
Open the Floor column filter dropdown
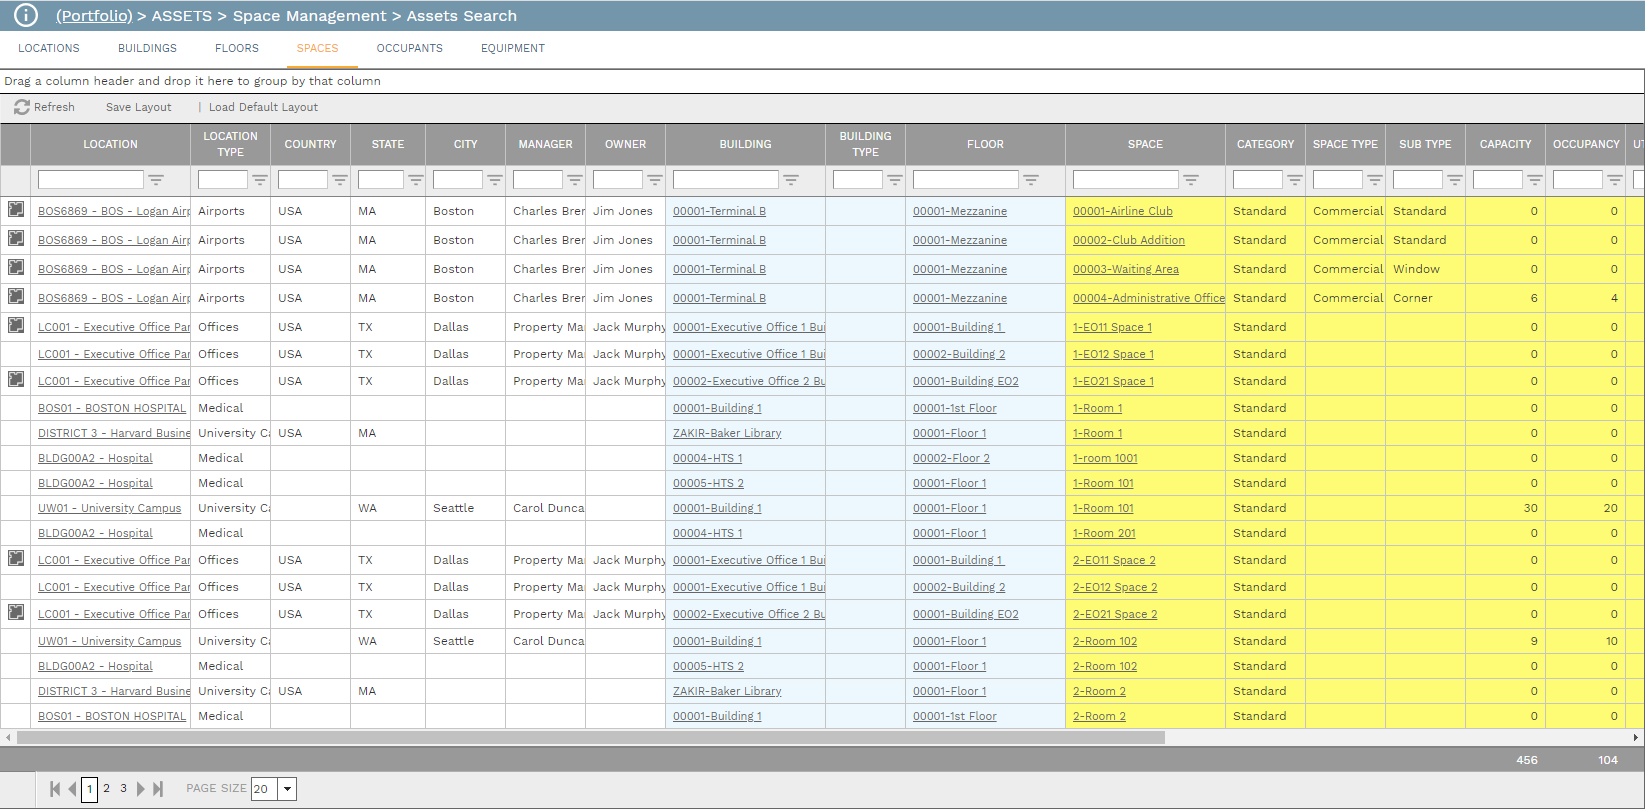1031,180
